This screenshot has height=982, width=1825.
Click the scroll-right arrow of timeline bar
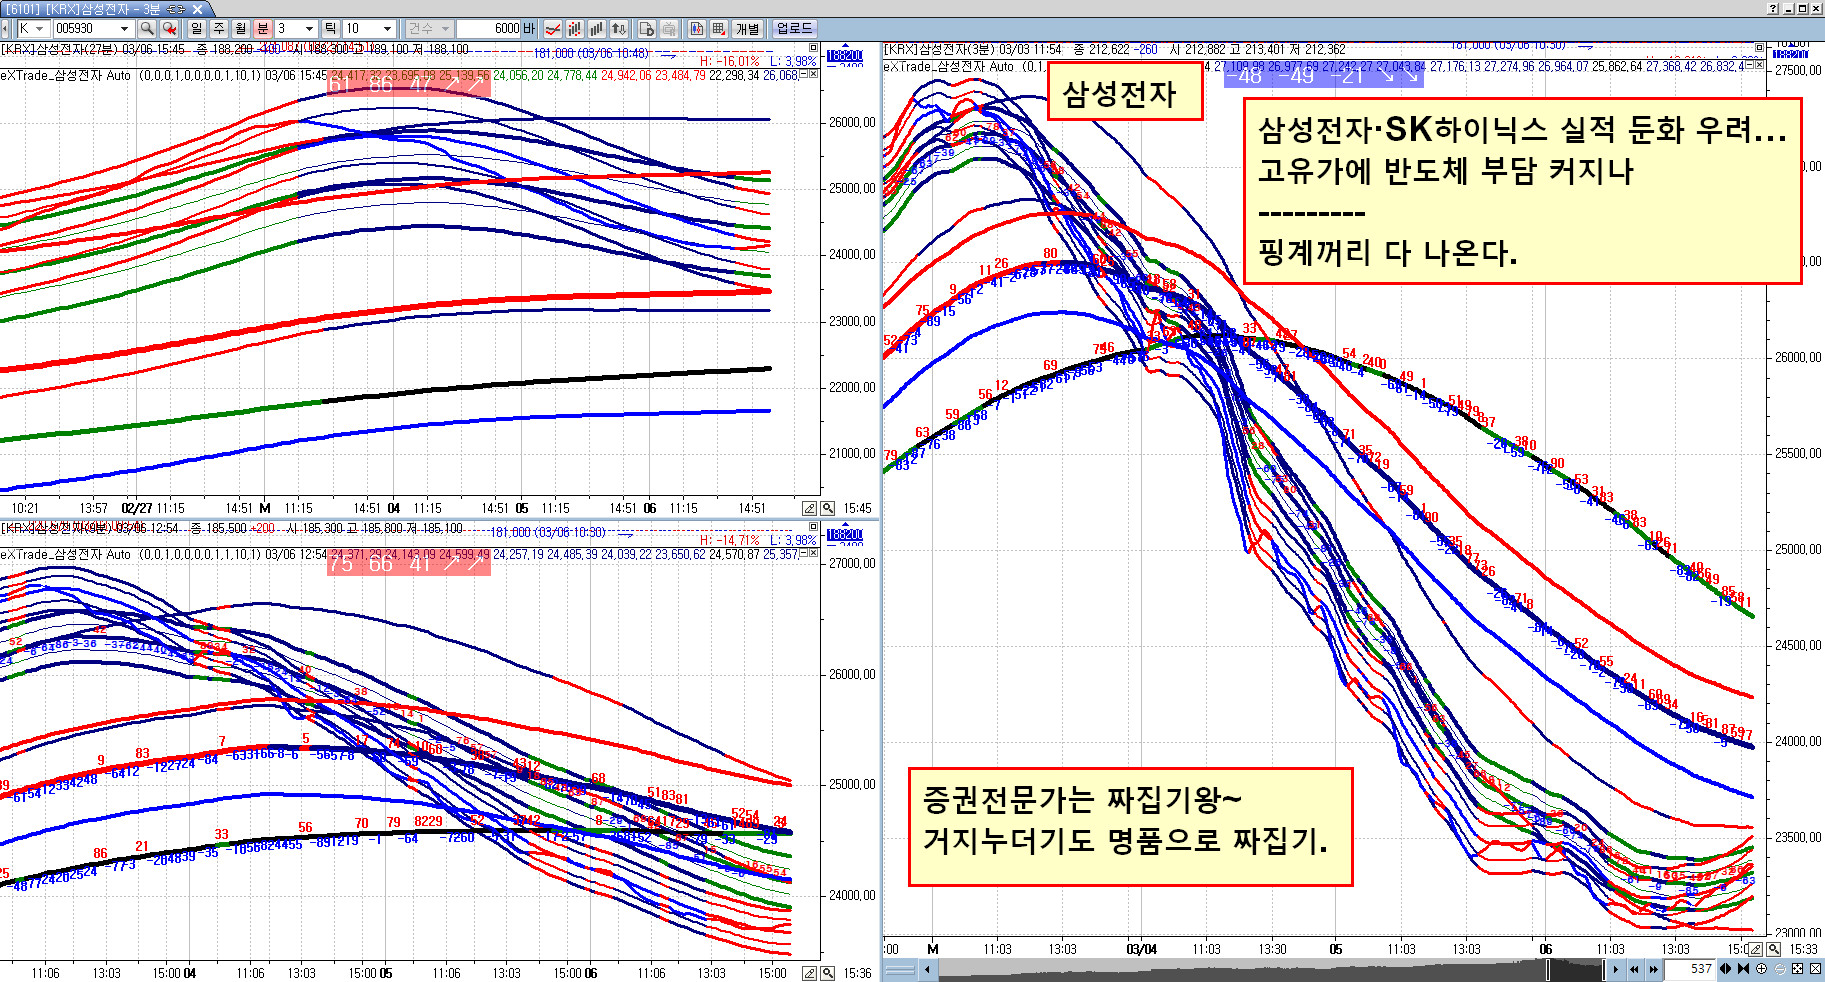[1616, 969]
